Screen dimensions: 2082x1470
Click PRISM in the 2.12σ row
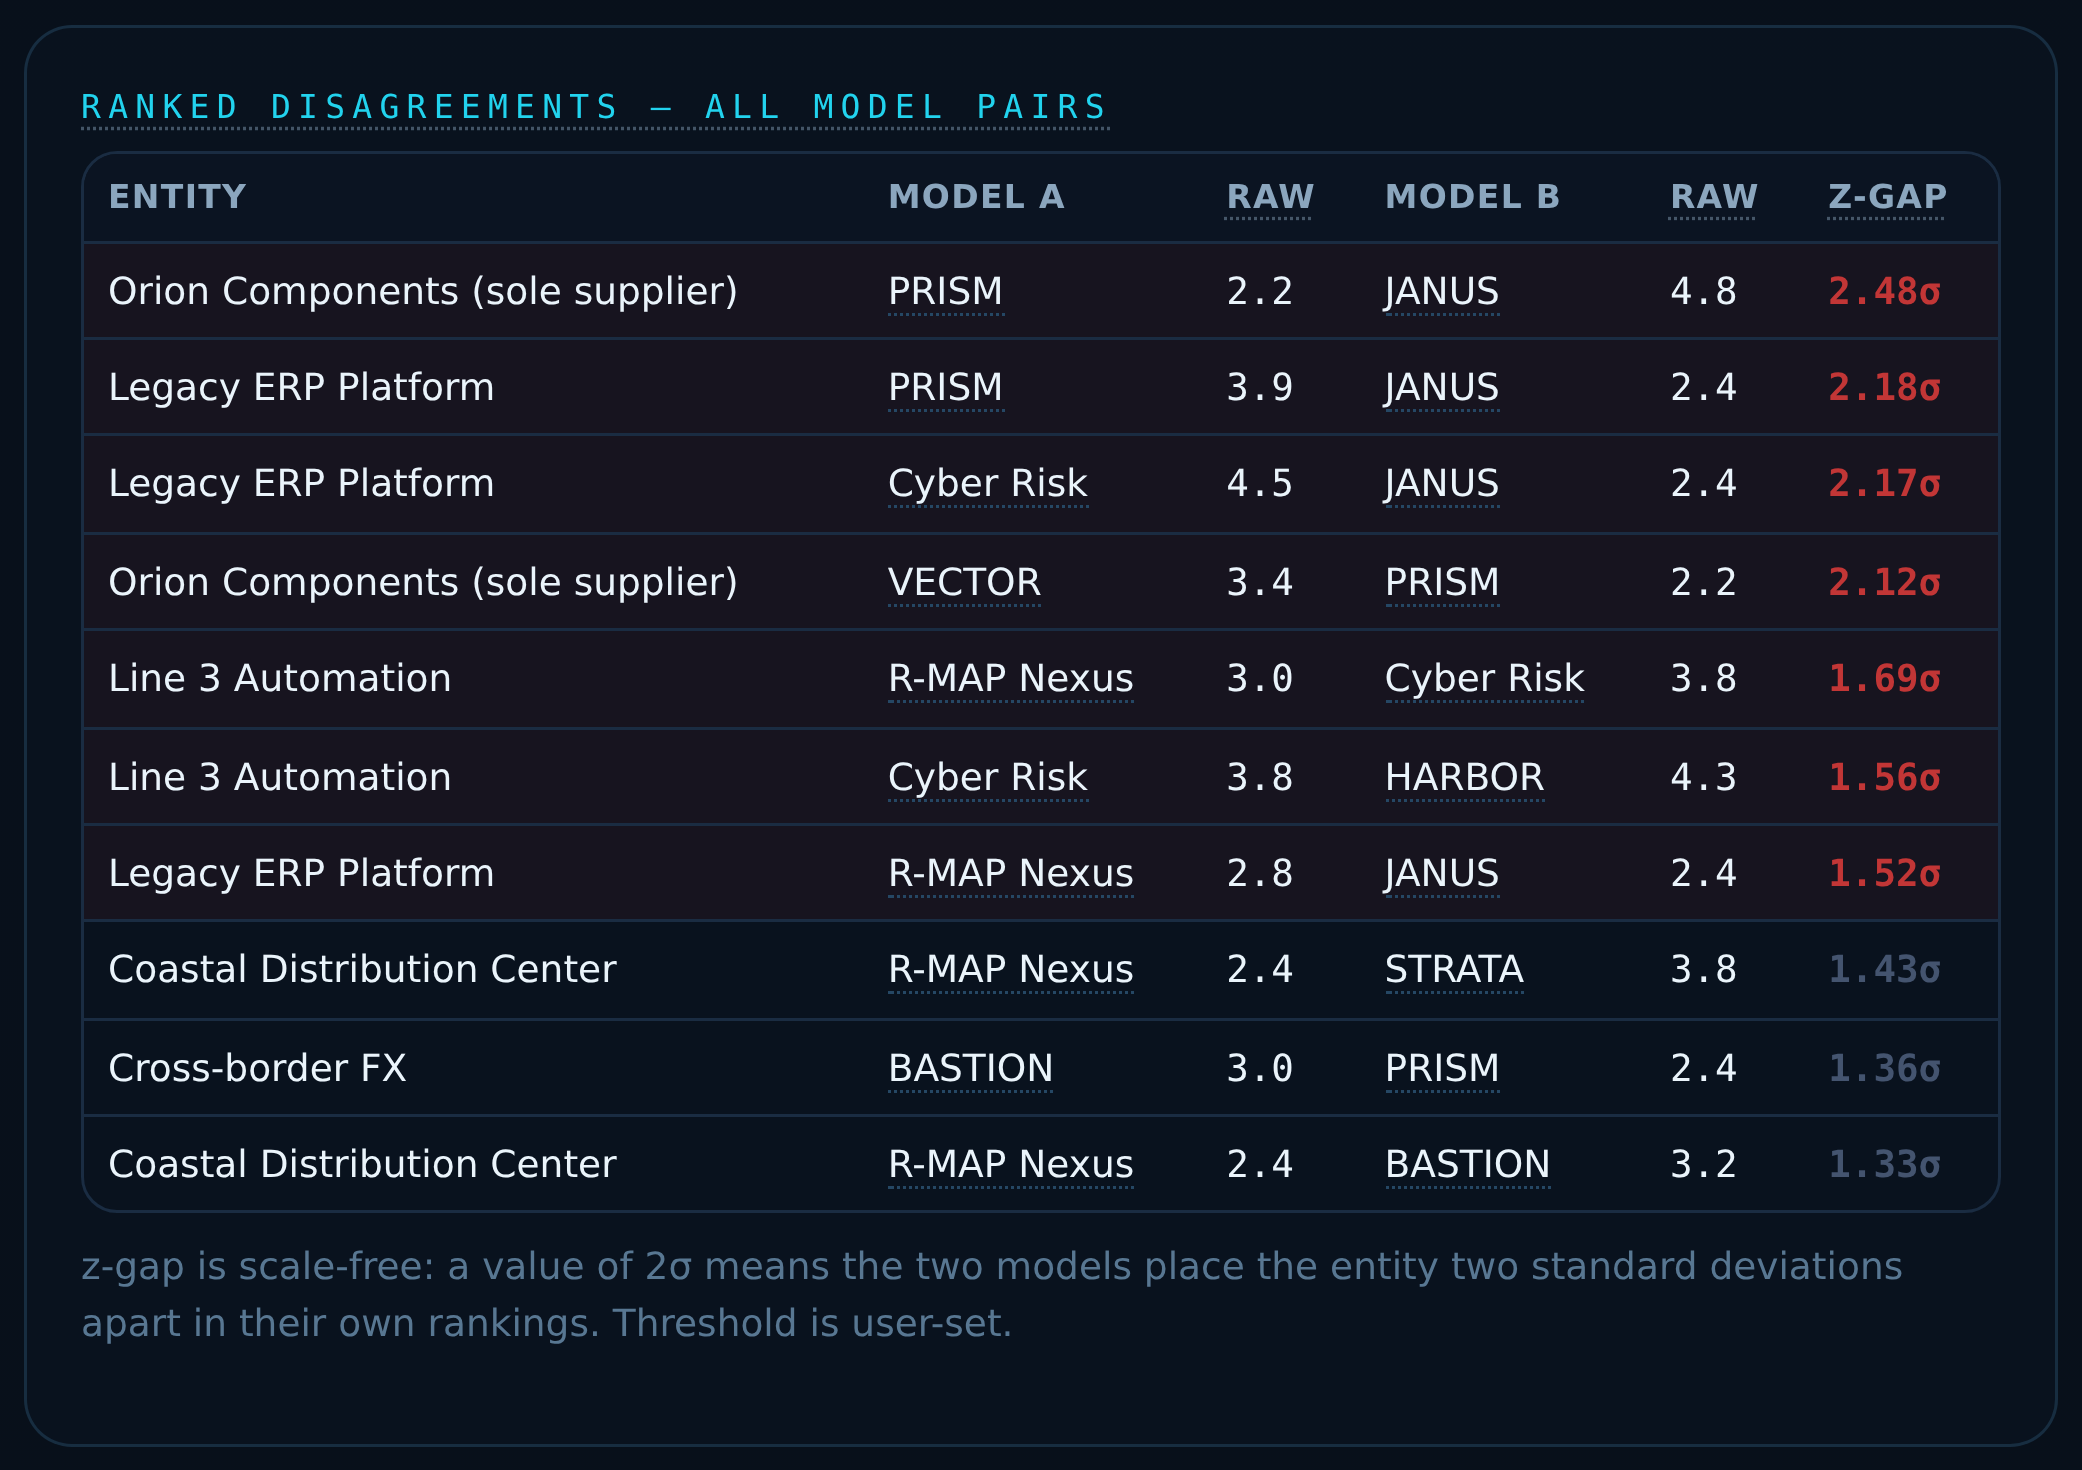[1441, 583]
